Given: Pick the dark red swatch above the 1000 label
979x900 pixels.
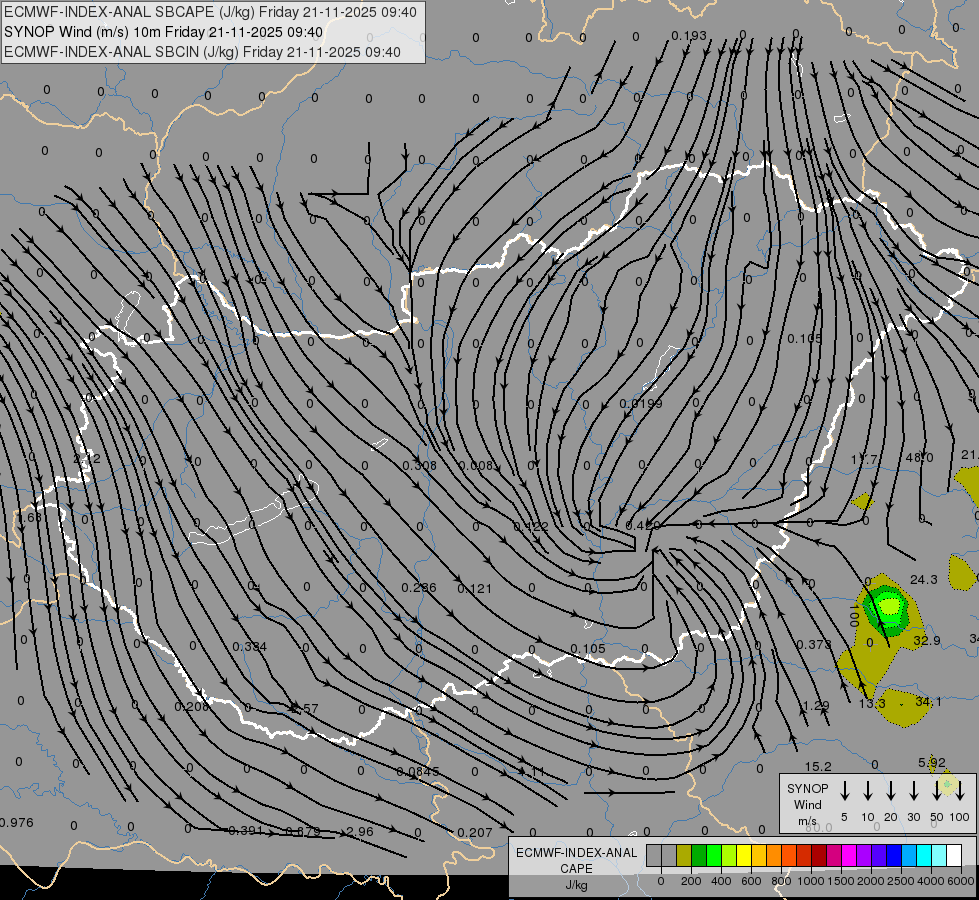Looking at the screenshot, I should click(x=819, y=855).
